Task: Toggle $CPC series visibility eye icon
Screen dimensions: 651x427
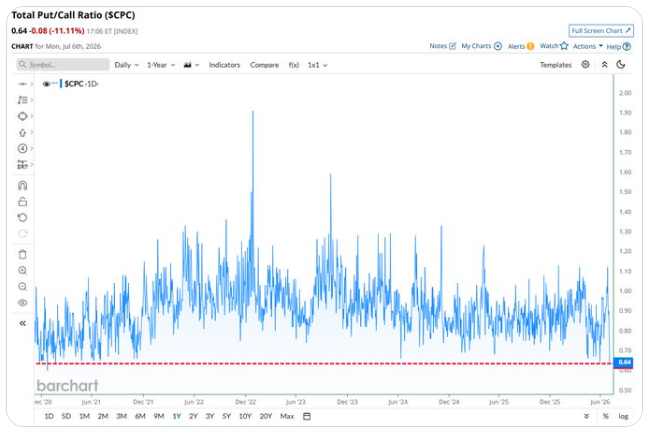Action: (x=46, y=84)
